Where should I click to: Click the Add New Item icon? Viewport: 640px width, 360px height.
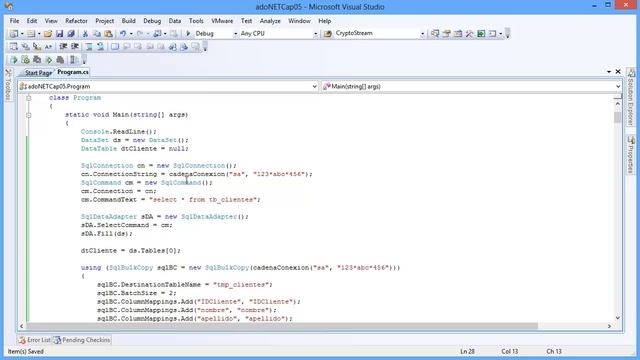point(31,33)
